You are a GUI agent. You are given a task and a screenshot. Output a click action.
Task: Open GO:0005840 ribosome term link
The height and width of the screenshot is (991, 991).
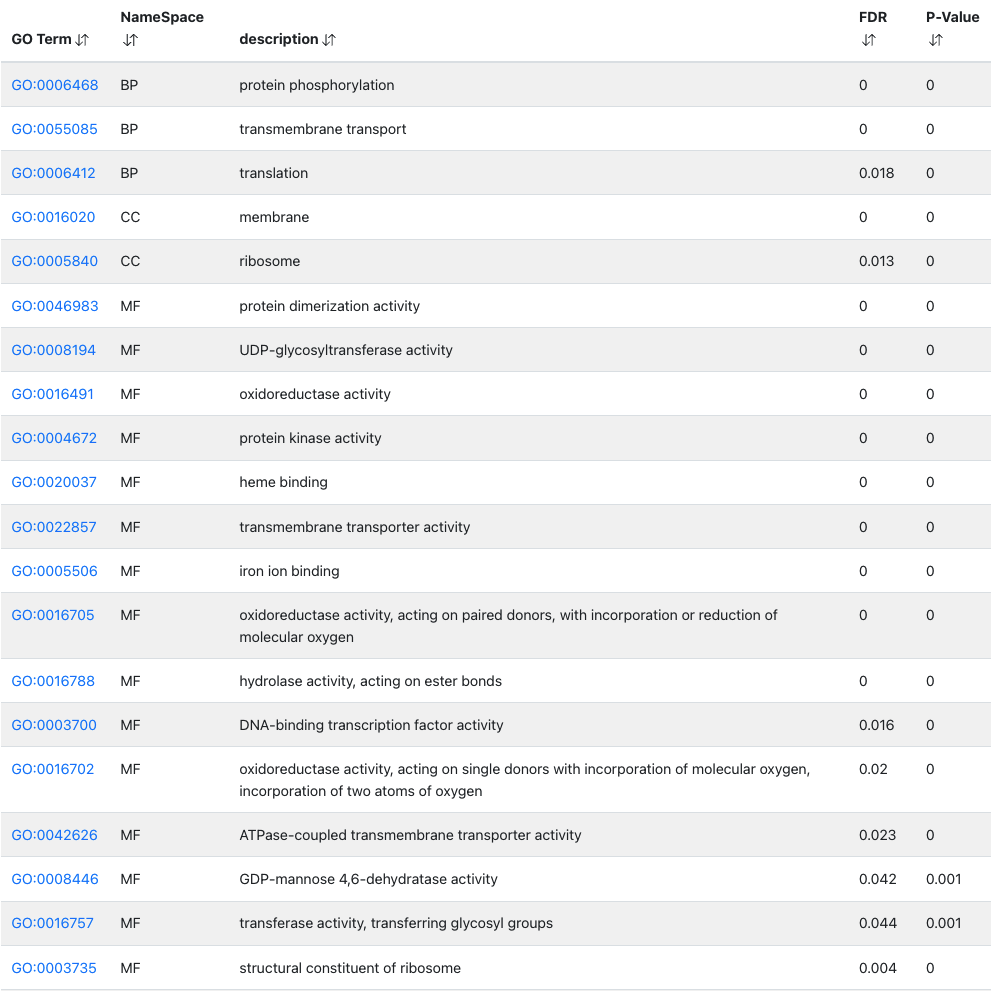click(x=55, y=261)
